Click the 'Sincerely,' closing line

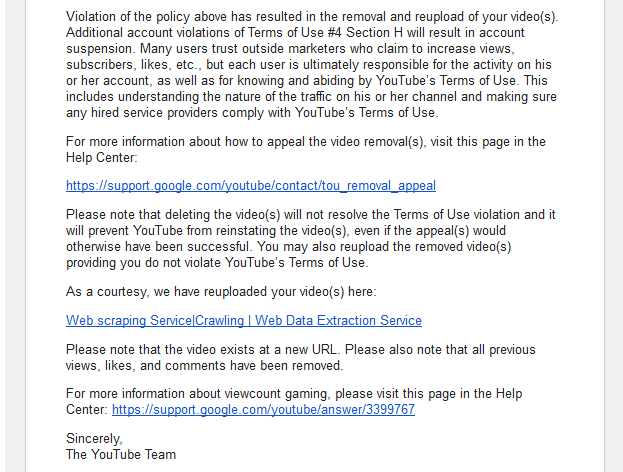click(94, 439)
